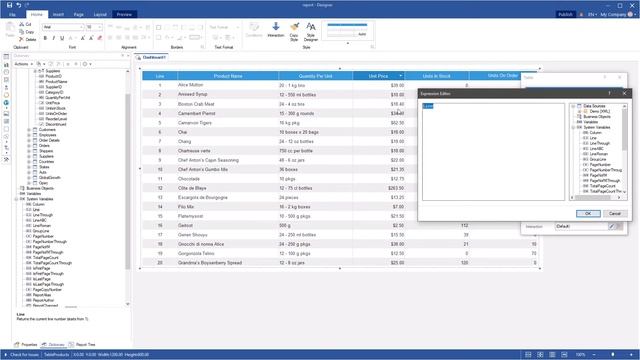Click the zoom slider handle in status bar
This screenshot has height=360, width=640.
click(613, 355)
